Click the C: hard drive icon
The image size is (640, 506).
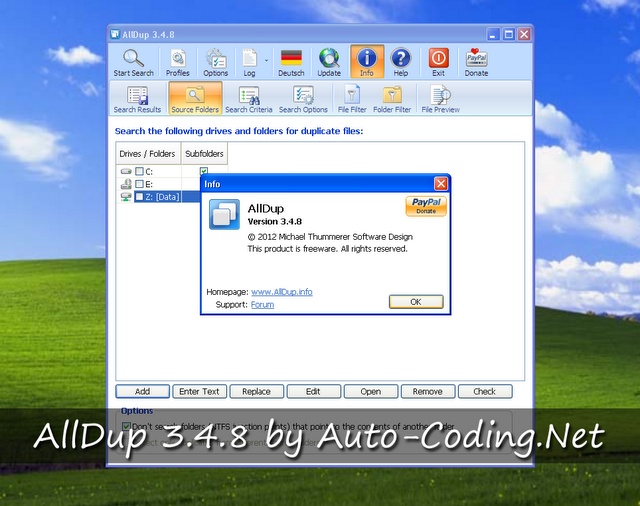pyautogui.click(x=126, y=171)
